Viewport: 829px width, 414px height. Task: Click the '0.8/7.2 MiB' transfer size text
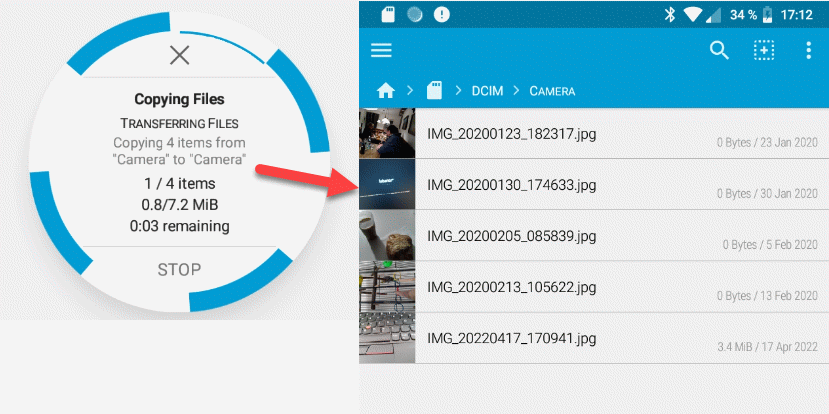tap(179, 205)
